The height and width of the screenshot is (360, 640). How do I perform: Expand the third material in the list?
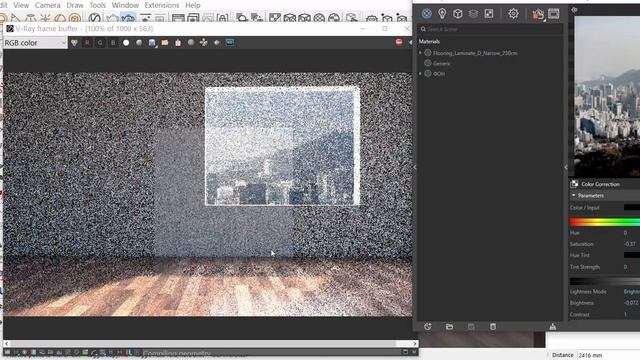[420, 73]
